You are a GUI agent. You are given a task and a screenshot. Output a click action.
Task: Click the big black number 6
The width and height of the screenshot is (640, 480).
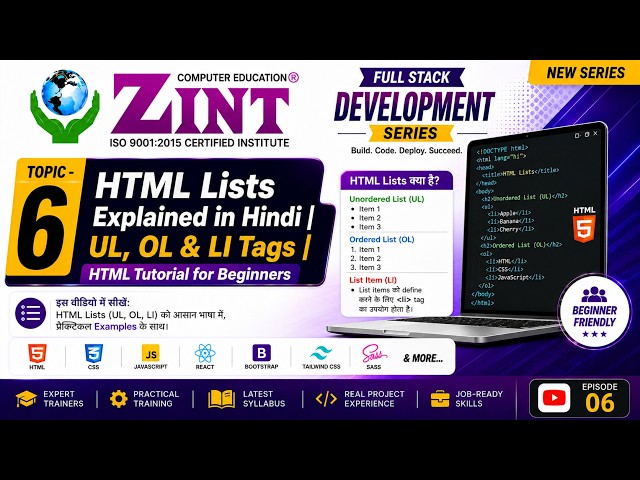[x=42, y=229]
